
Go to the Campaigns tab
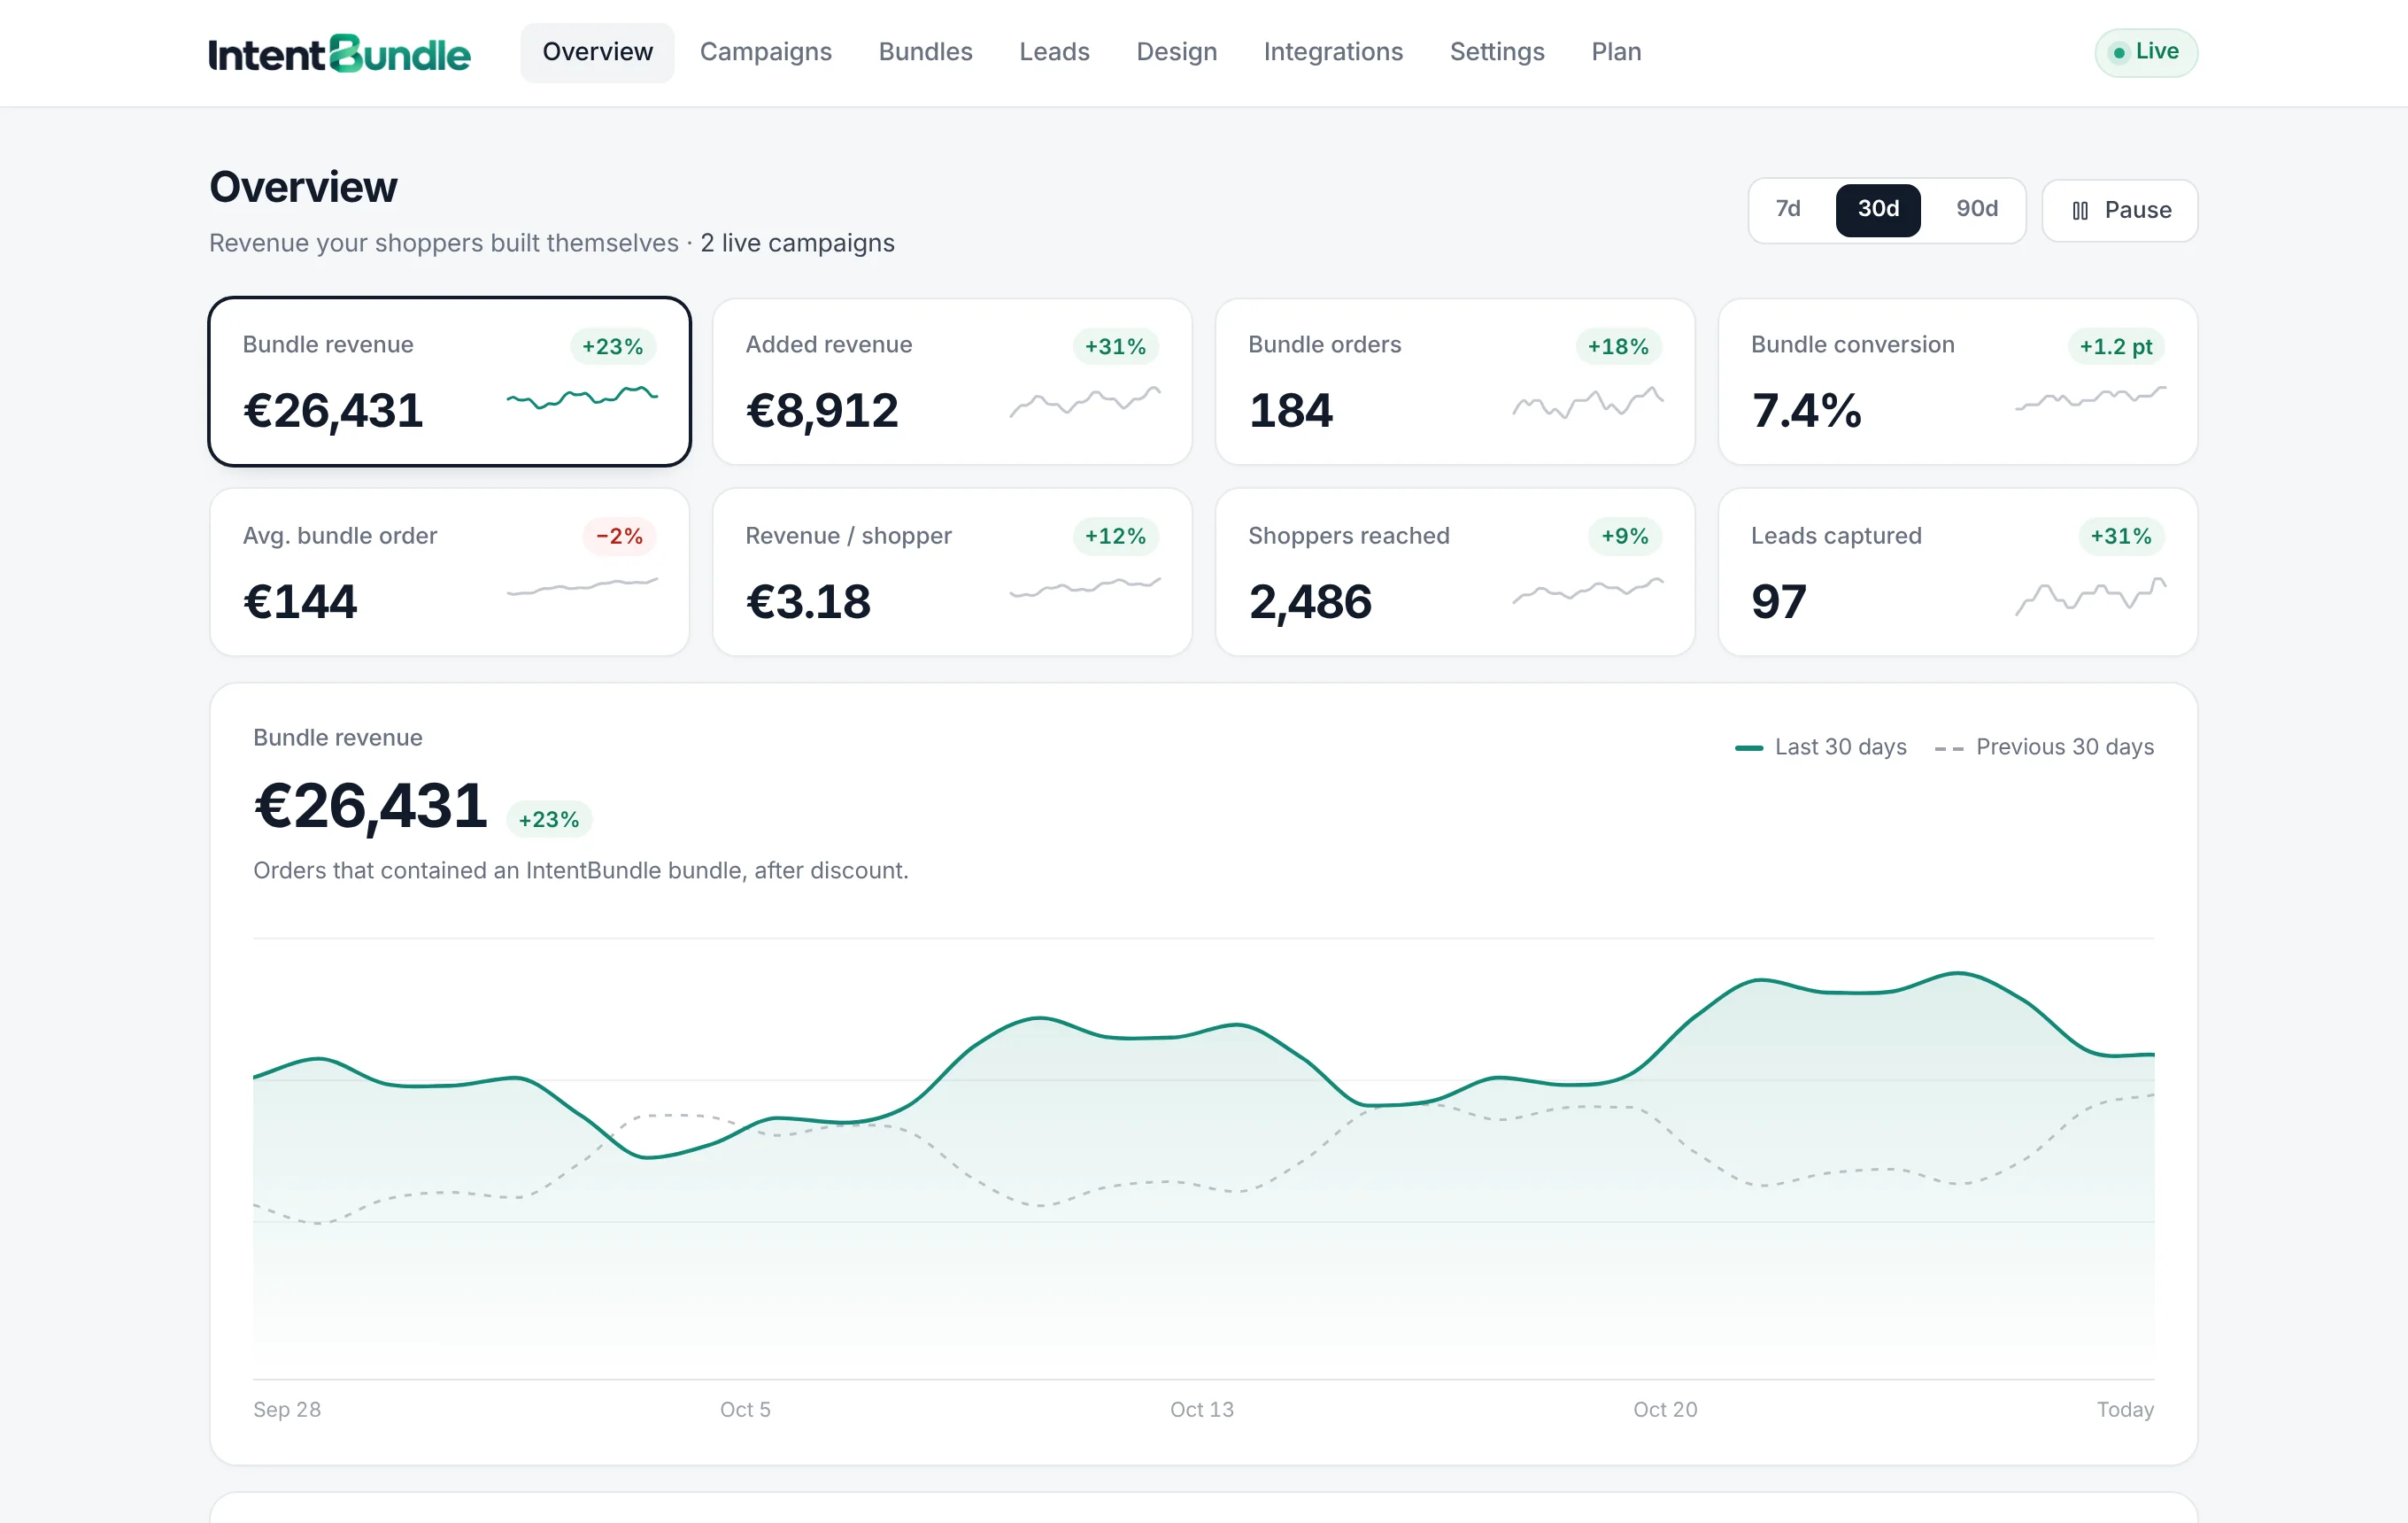tap(765, 52)
